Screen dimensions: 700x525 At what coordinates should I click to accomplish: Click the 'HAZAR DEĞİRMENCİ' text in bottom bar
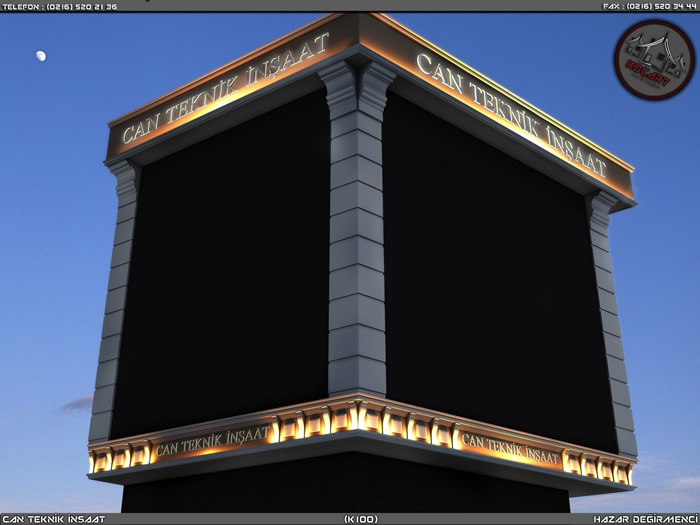coord(646,519)
